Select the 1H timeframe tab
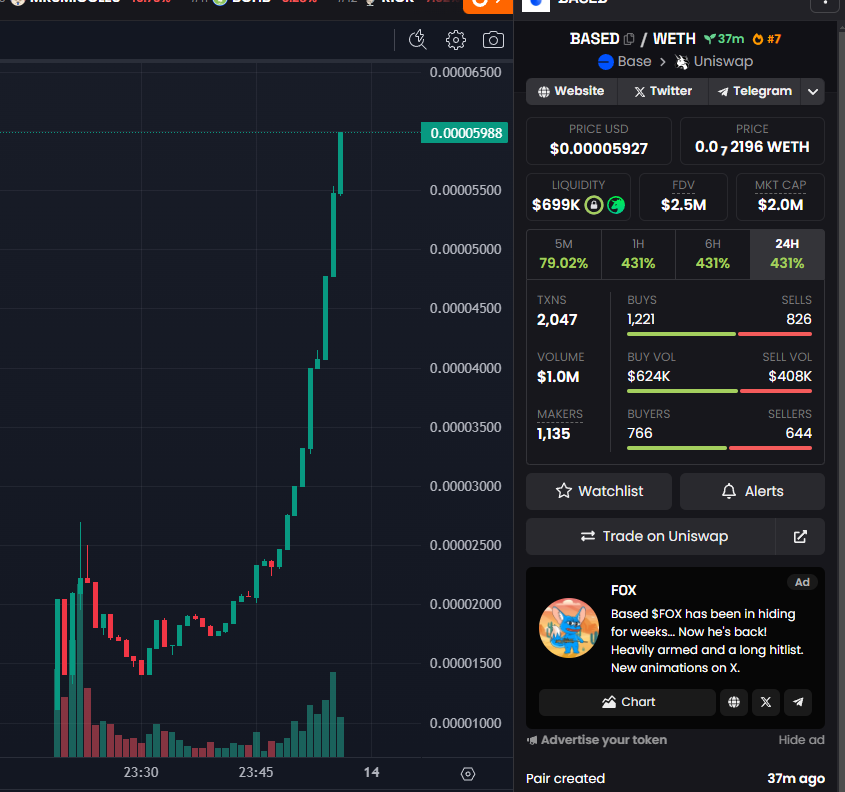 point(638,254)
